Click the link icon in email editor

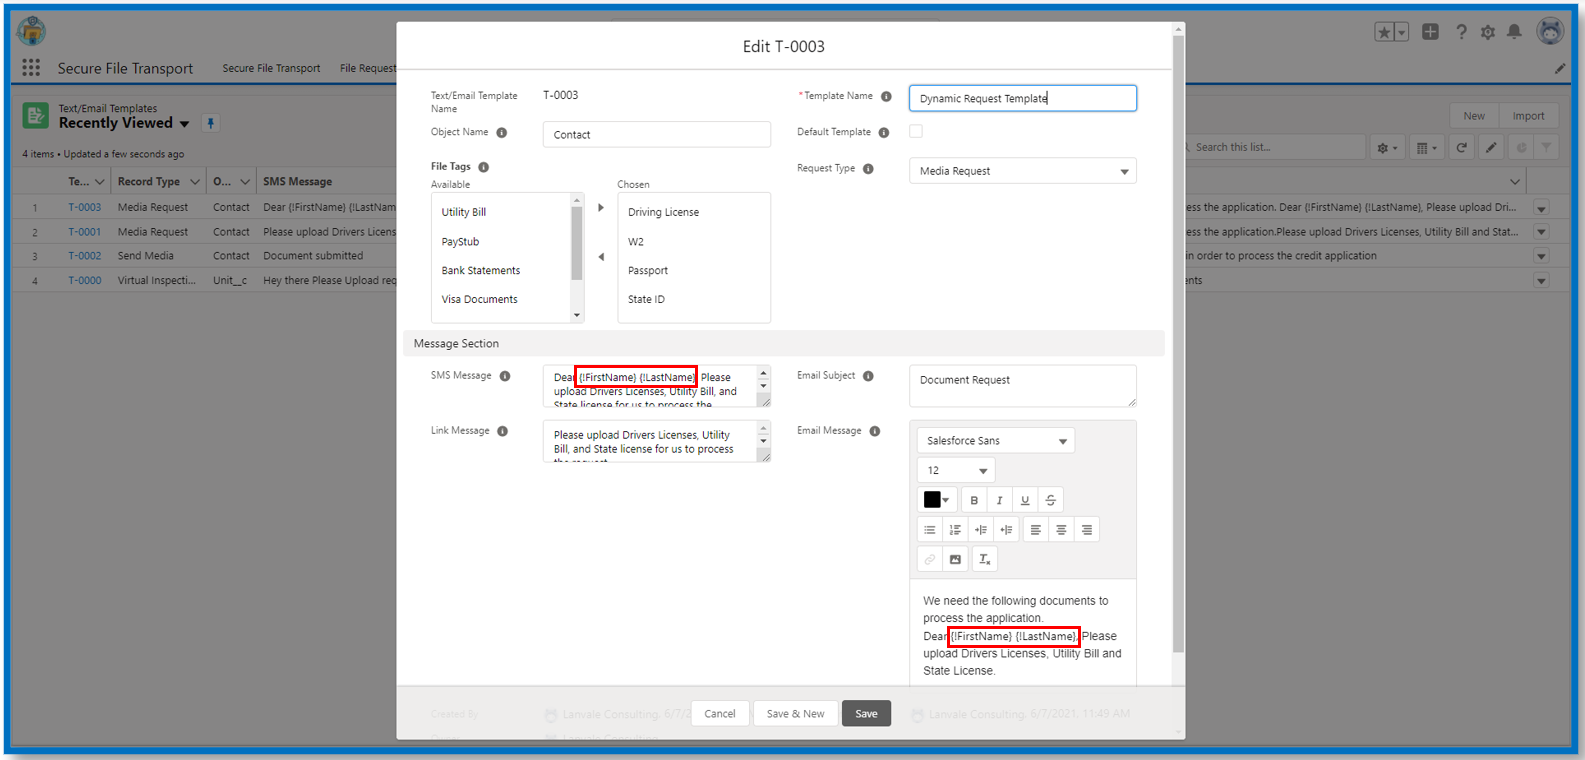(930, 560)
